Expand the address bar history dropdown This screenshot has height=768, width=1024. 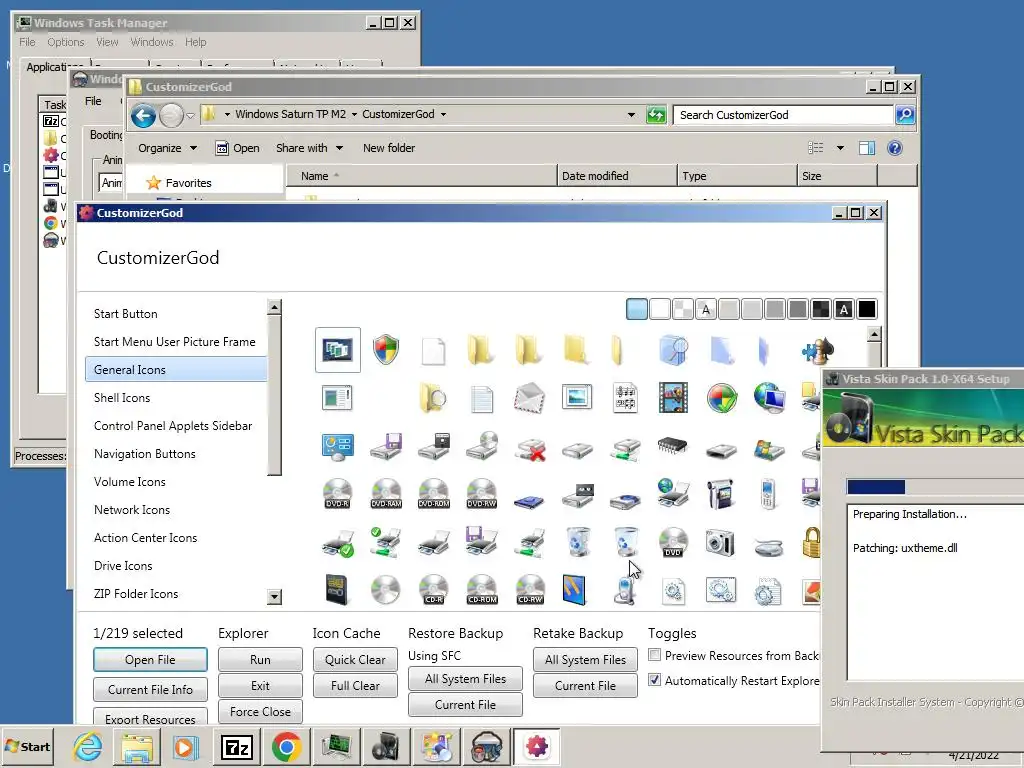pos(631,115)
